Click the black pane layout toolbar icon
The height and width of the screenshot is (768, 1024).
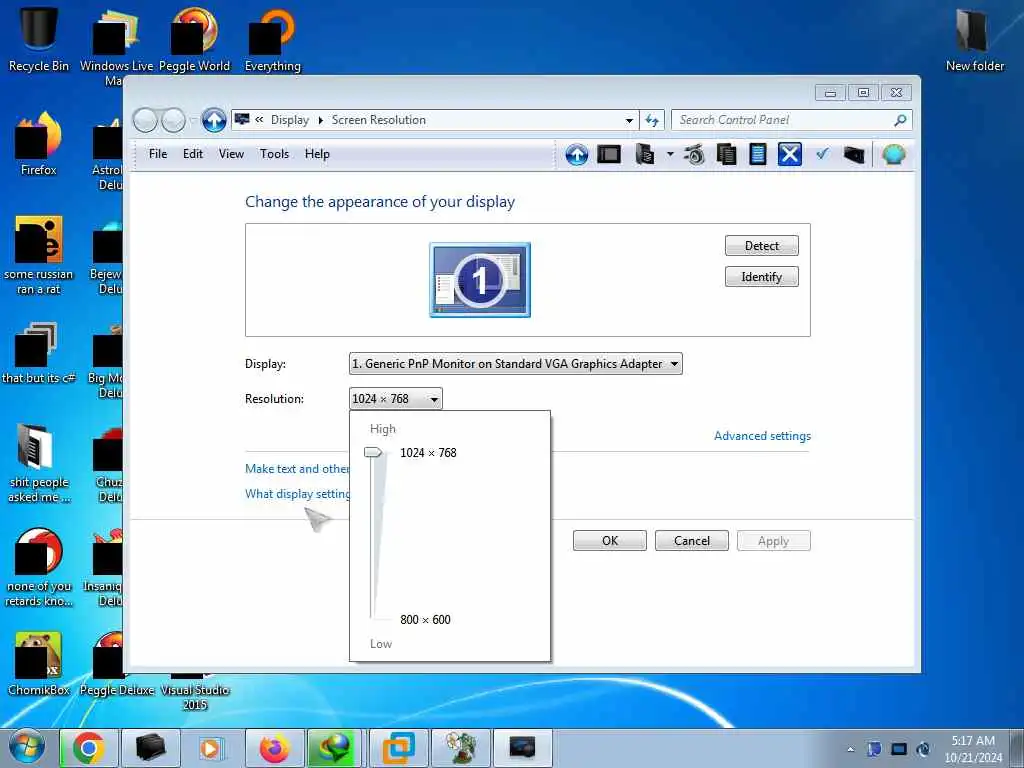(609, 155)
